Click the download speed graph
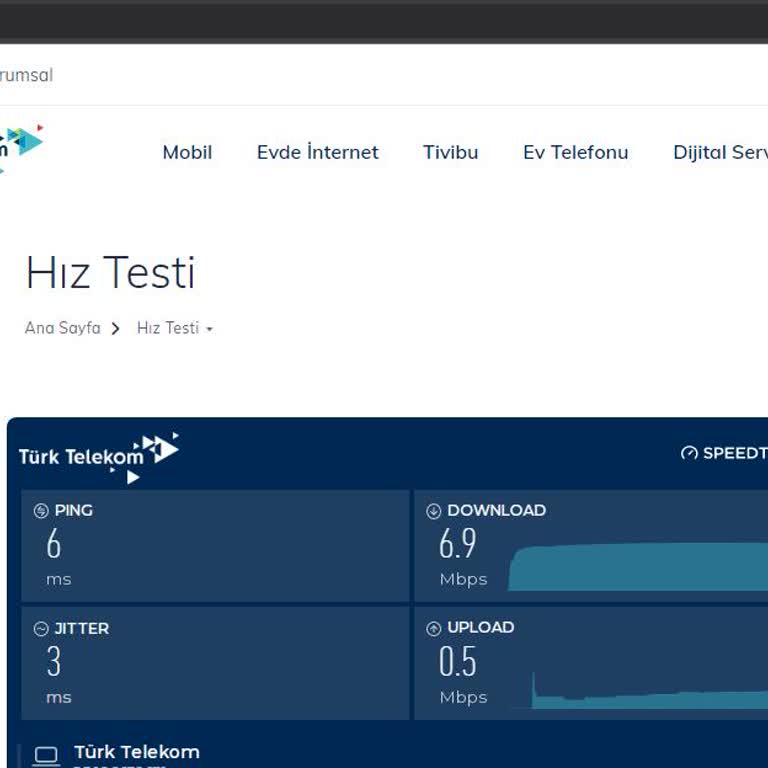This screenshot has width=768, height=768. click(640, 567)
